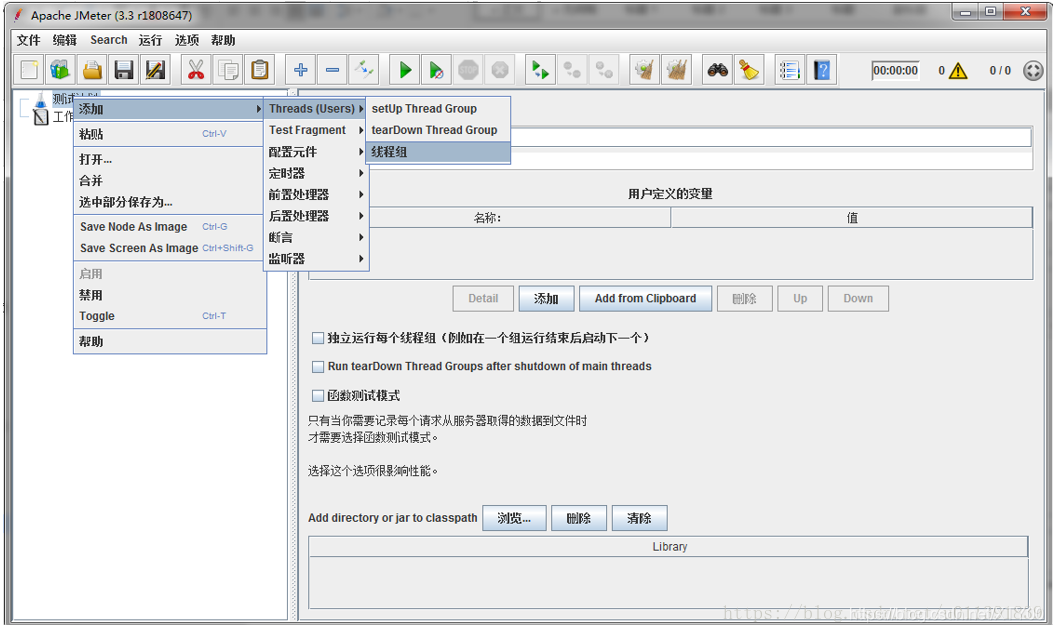
Task: Expand 监听器 submenu
Action: point(316,259)
